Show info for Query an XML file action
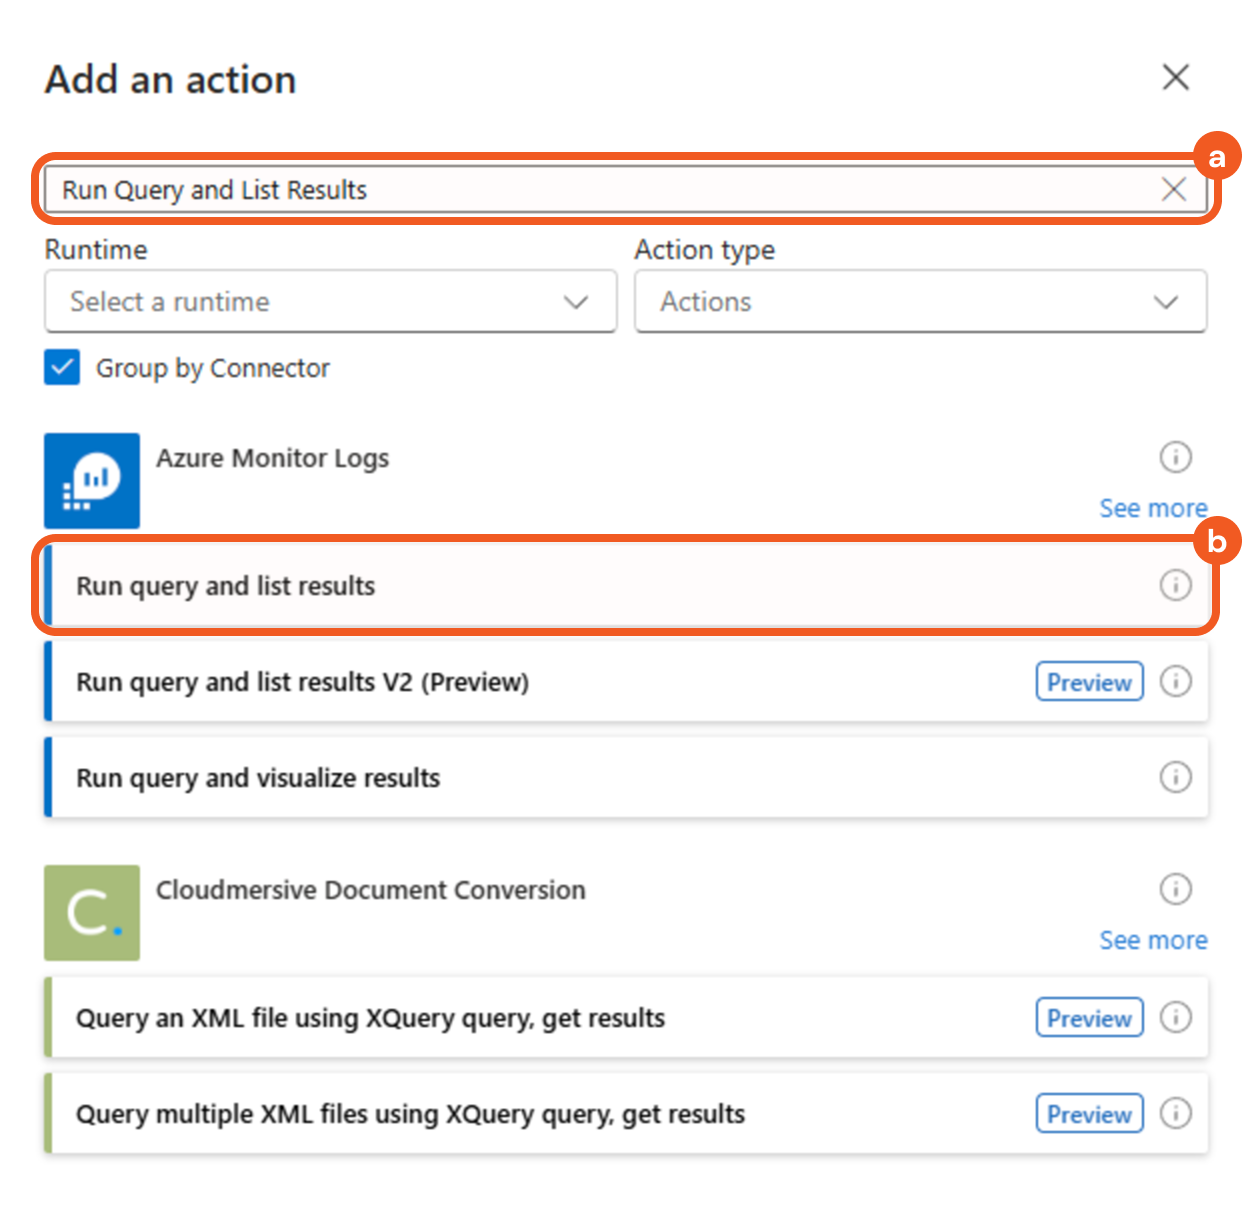 coord(1175,1017)
